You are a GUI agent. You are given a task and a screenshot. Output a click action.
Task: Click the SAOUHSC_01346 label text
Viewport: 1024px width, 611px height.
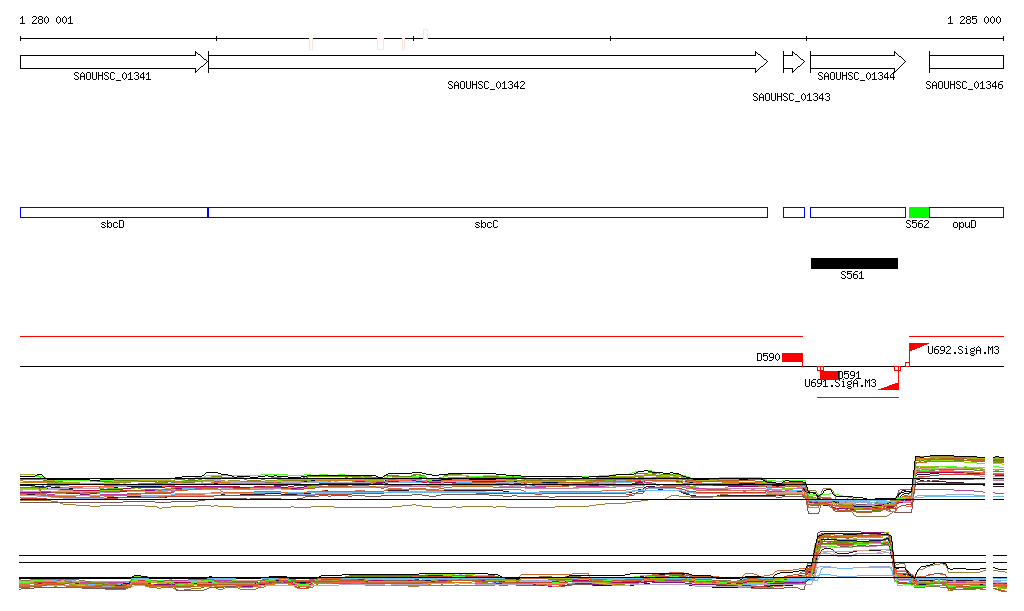point(964,86)
